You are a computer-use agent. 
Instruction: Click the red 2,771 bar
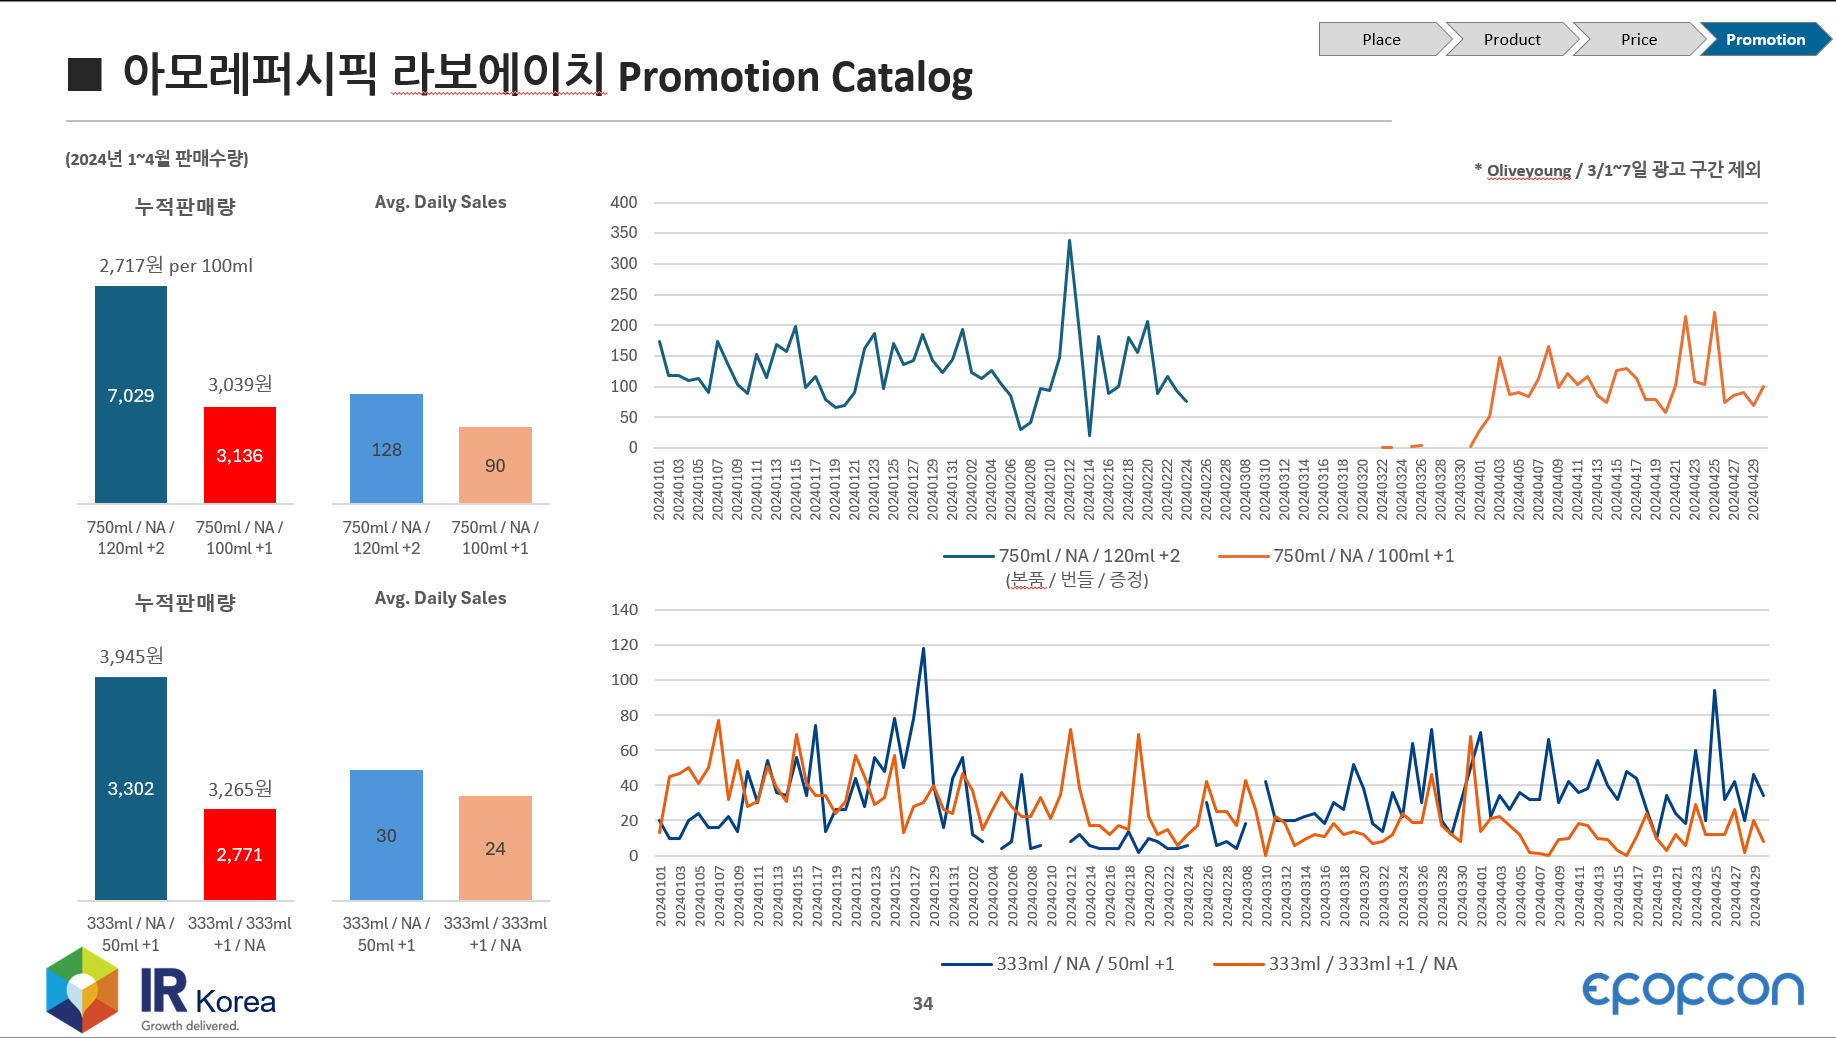240,854
